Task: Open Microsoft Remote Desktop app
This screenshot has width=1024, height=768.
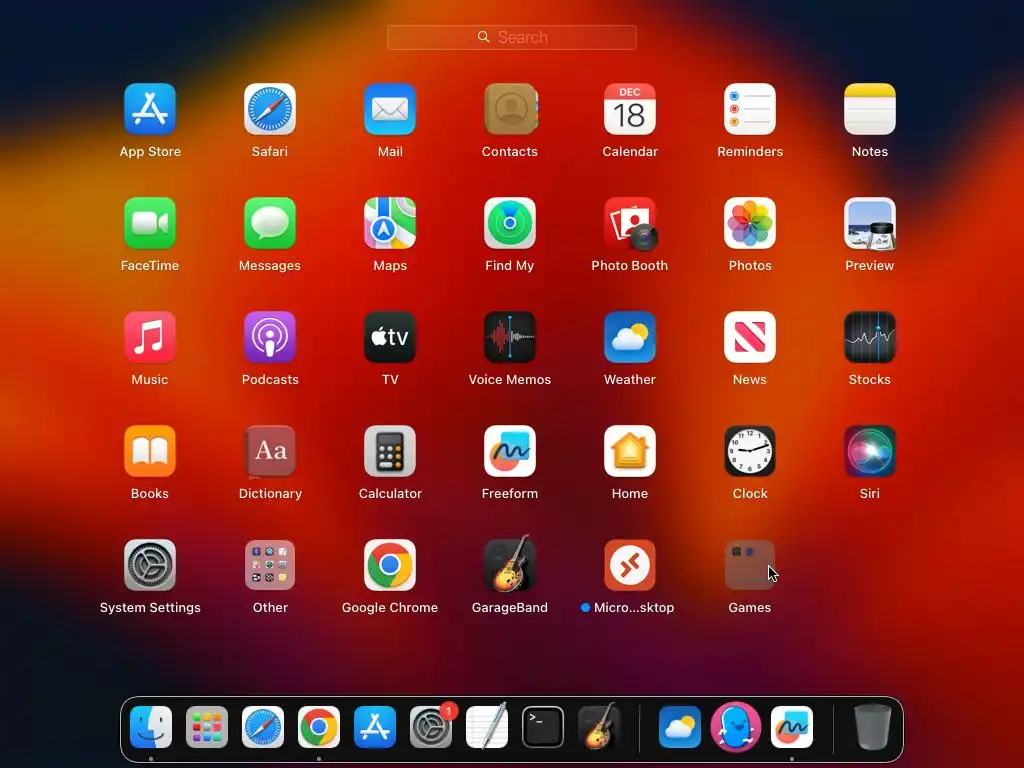Action: tap(630, 565)
